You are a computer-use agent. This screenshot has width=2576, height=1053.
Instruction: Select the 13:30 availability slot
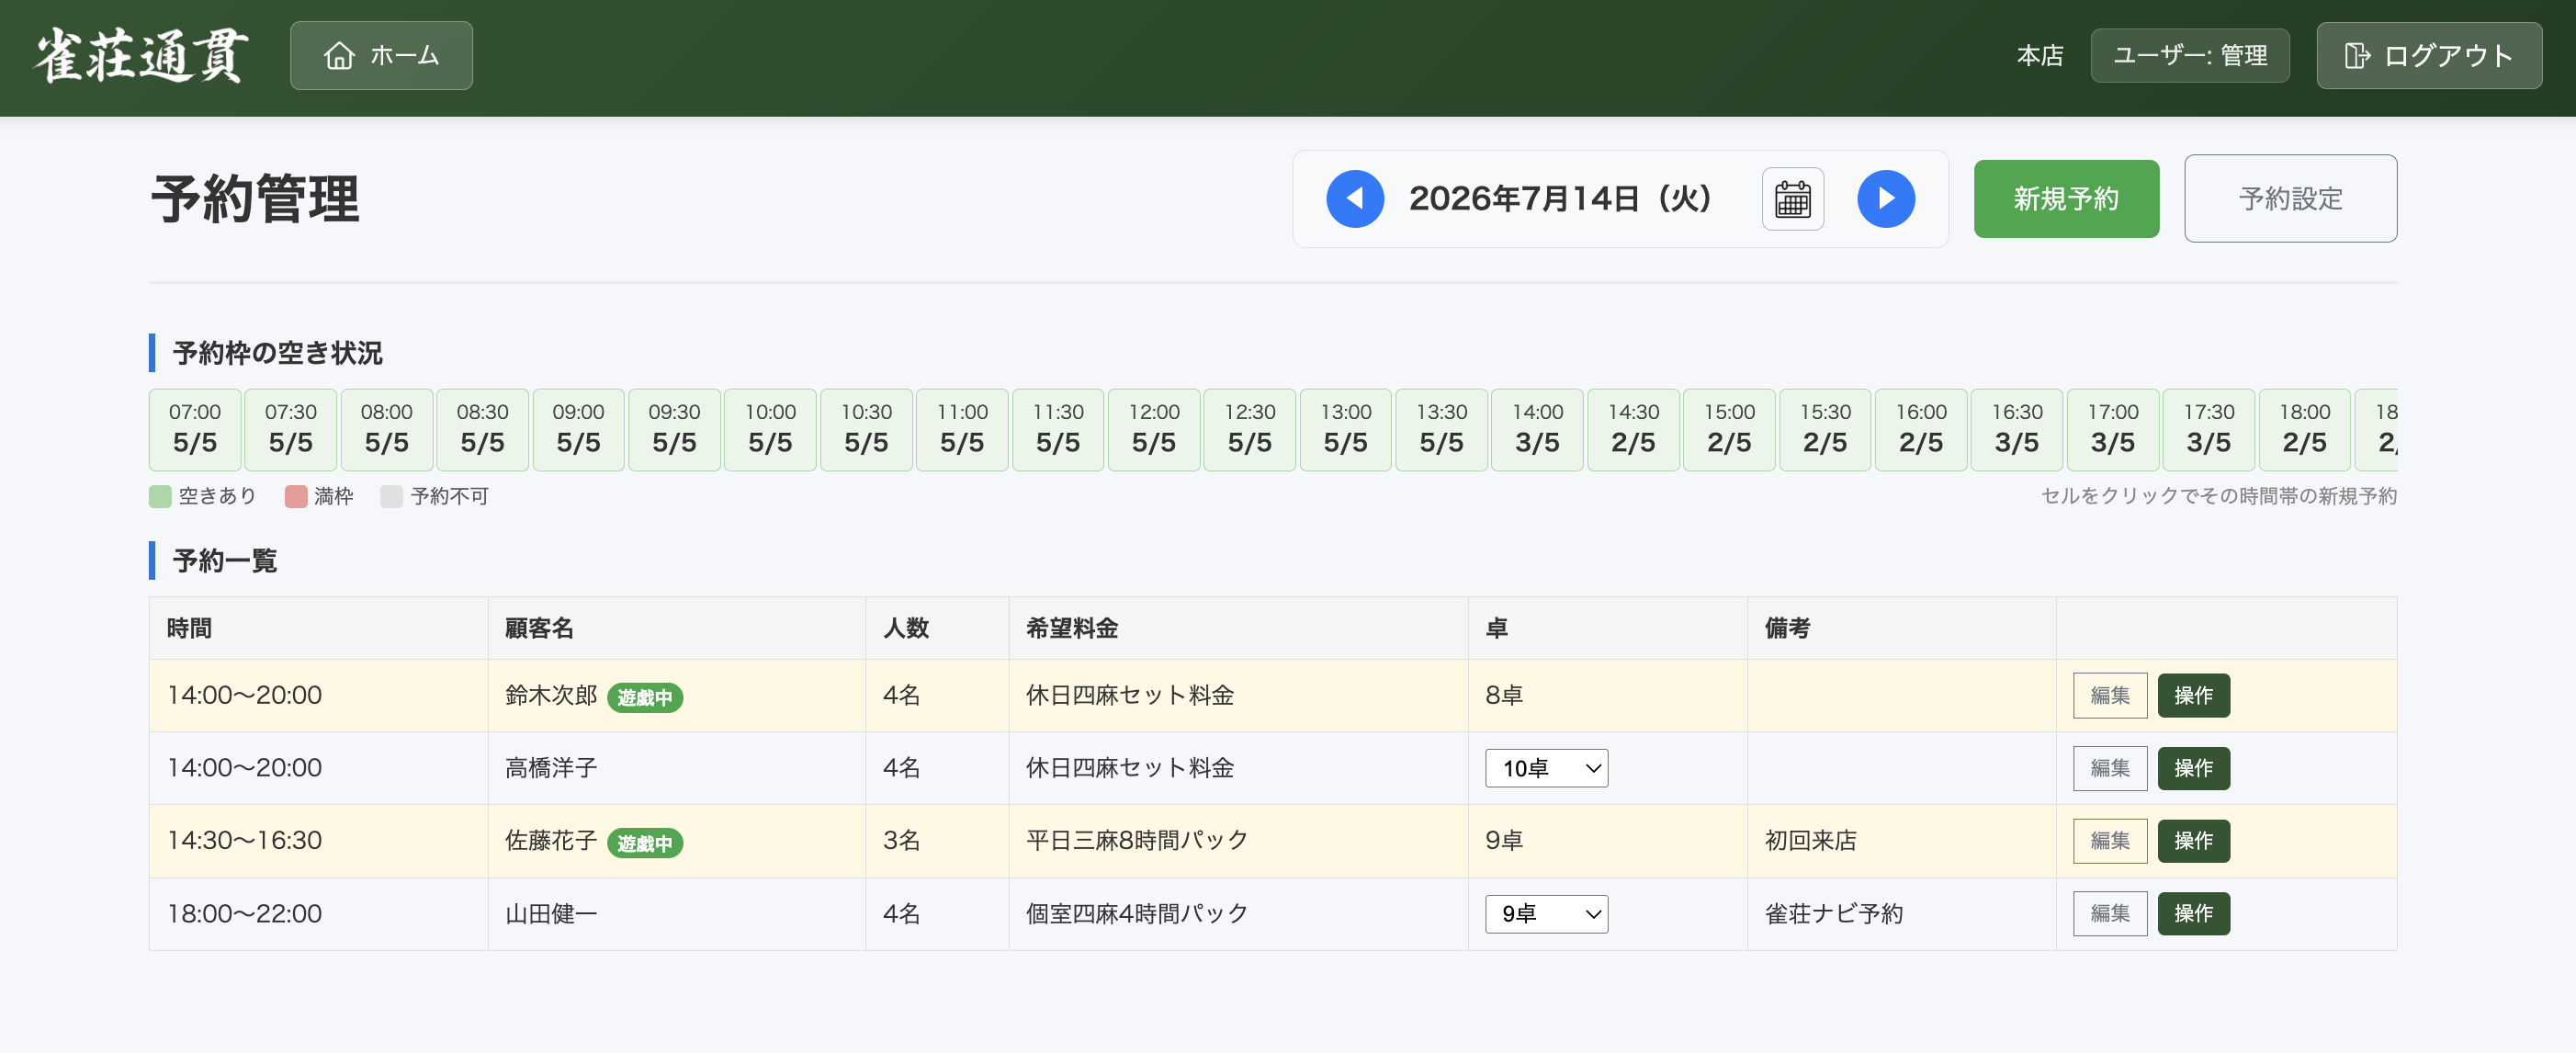click(1442, 429)
